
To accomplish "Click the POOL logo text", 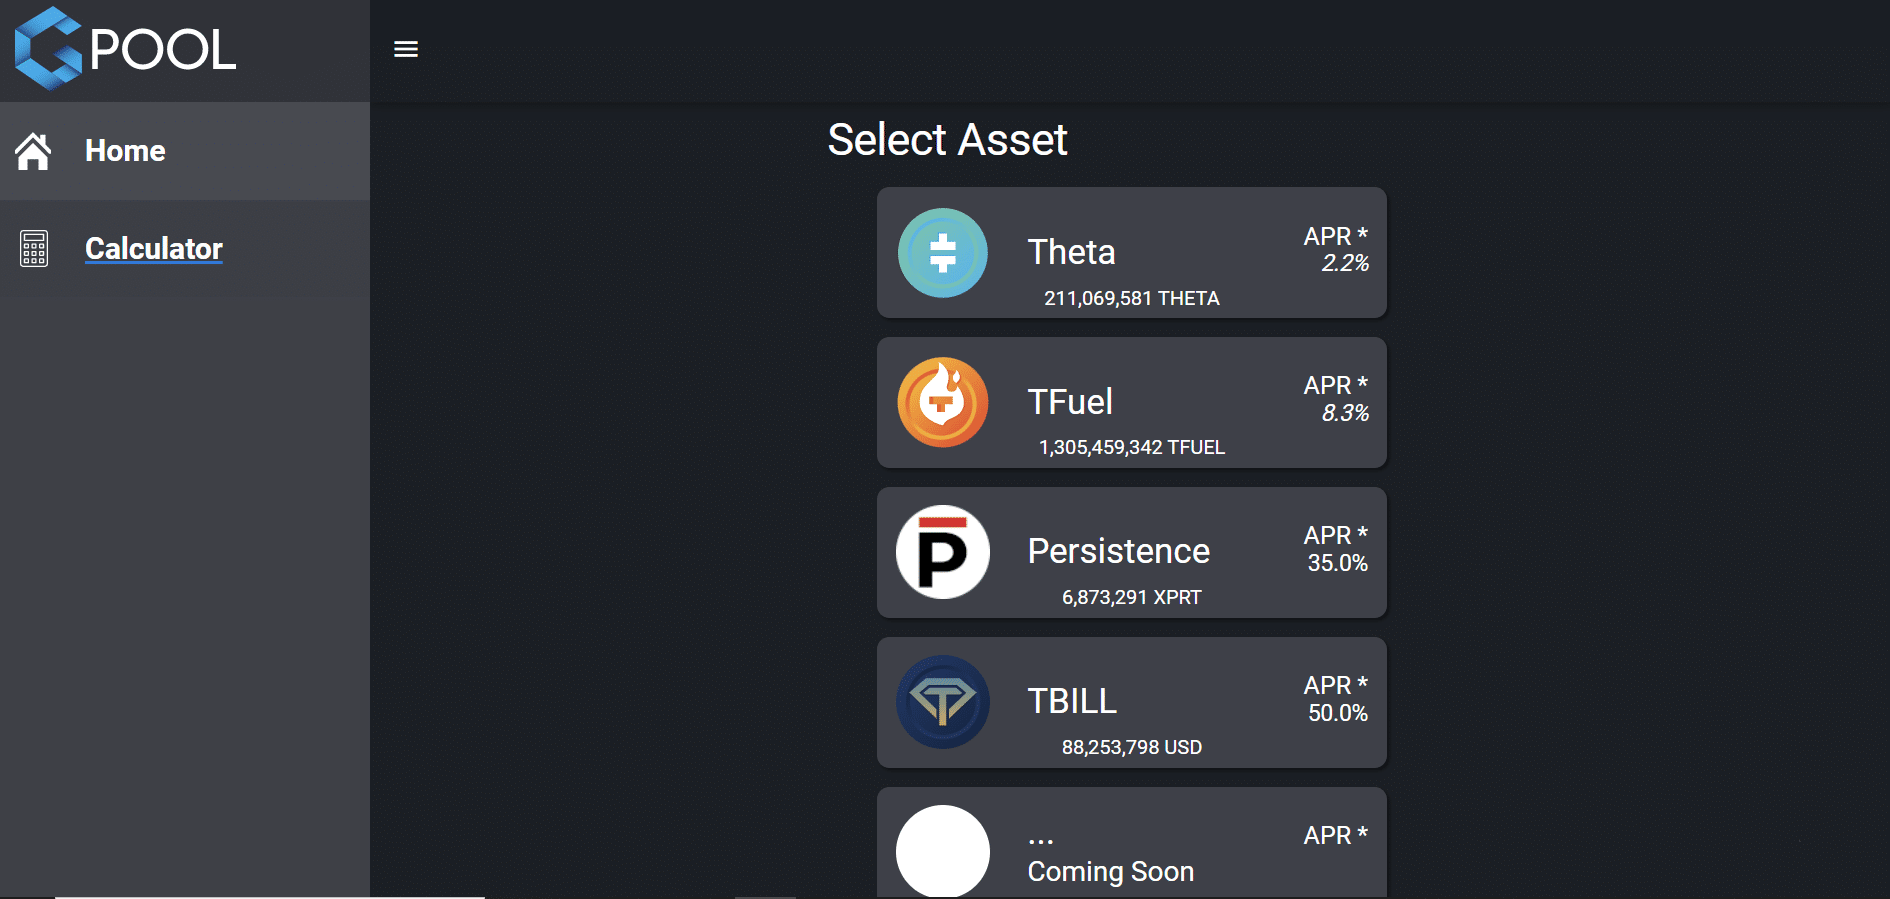I will coord(163,49).
